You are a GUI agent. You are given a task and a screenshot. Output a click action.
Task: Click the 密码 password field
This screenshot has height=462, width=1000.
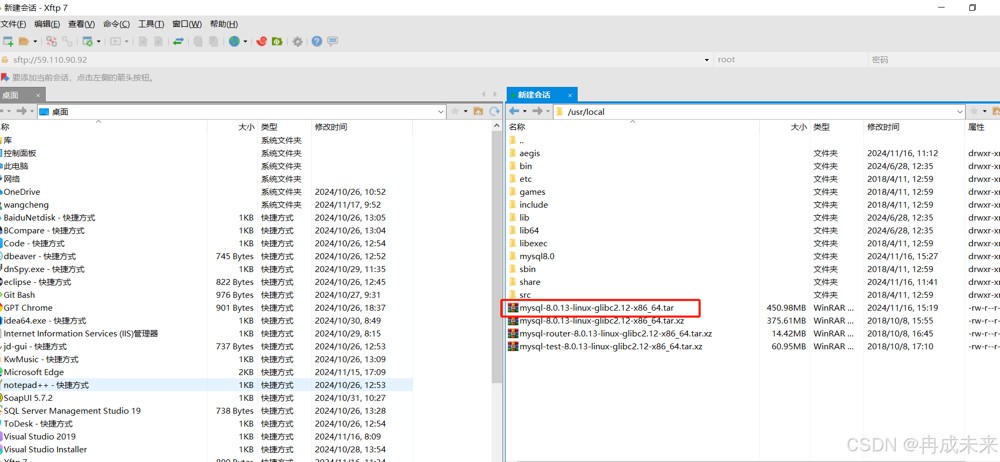point(933,59)
